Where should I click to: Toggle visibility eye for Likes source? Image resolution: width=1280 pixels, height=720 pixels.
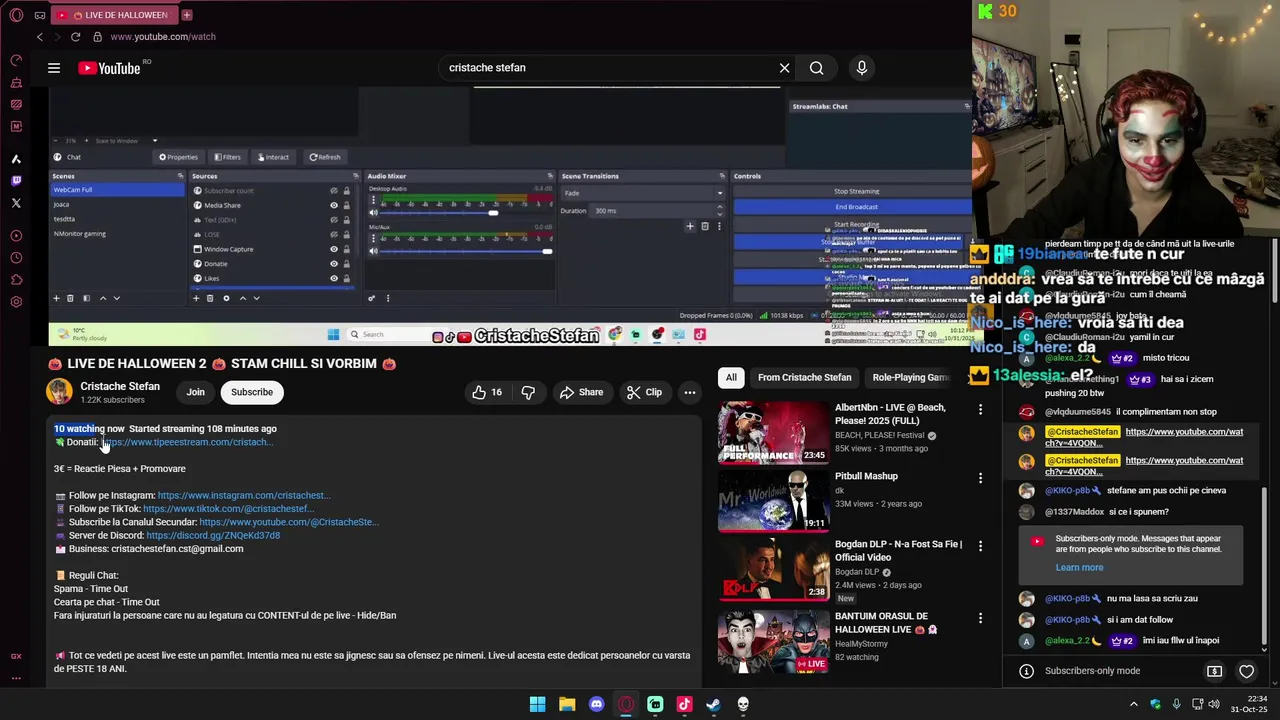click(x=334, y=278)
